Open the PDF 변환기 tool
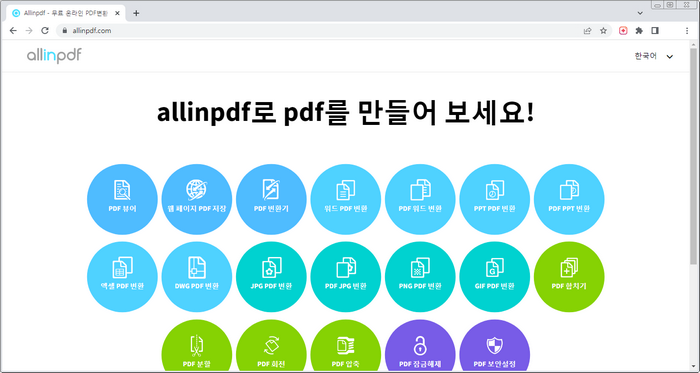Viewport: 700px width, 373px height. (271, 199)
